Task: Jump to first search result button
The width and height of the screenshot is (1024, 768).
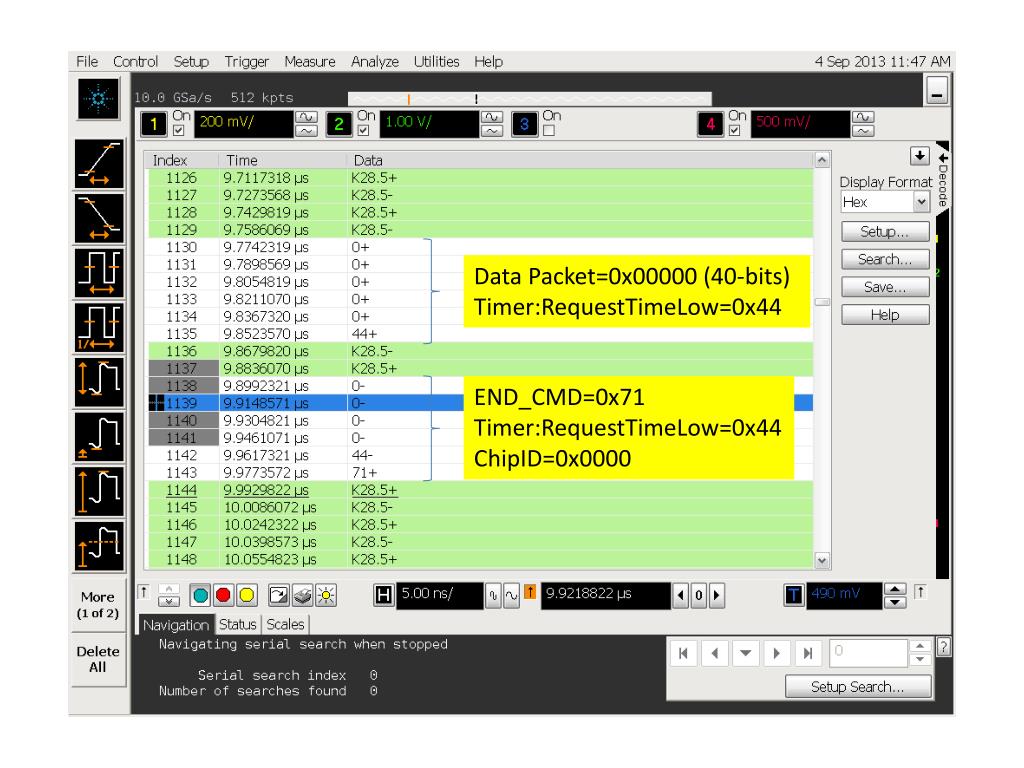Action: pos(684,653)
